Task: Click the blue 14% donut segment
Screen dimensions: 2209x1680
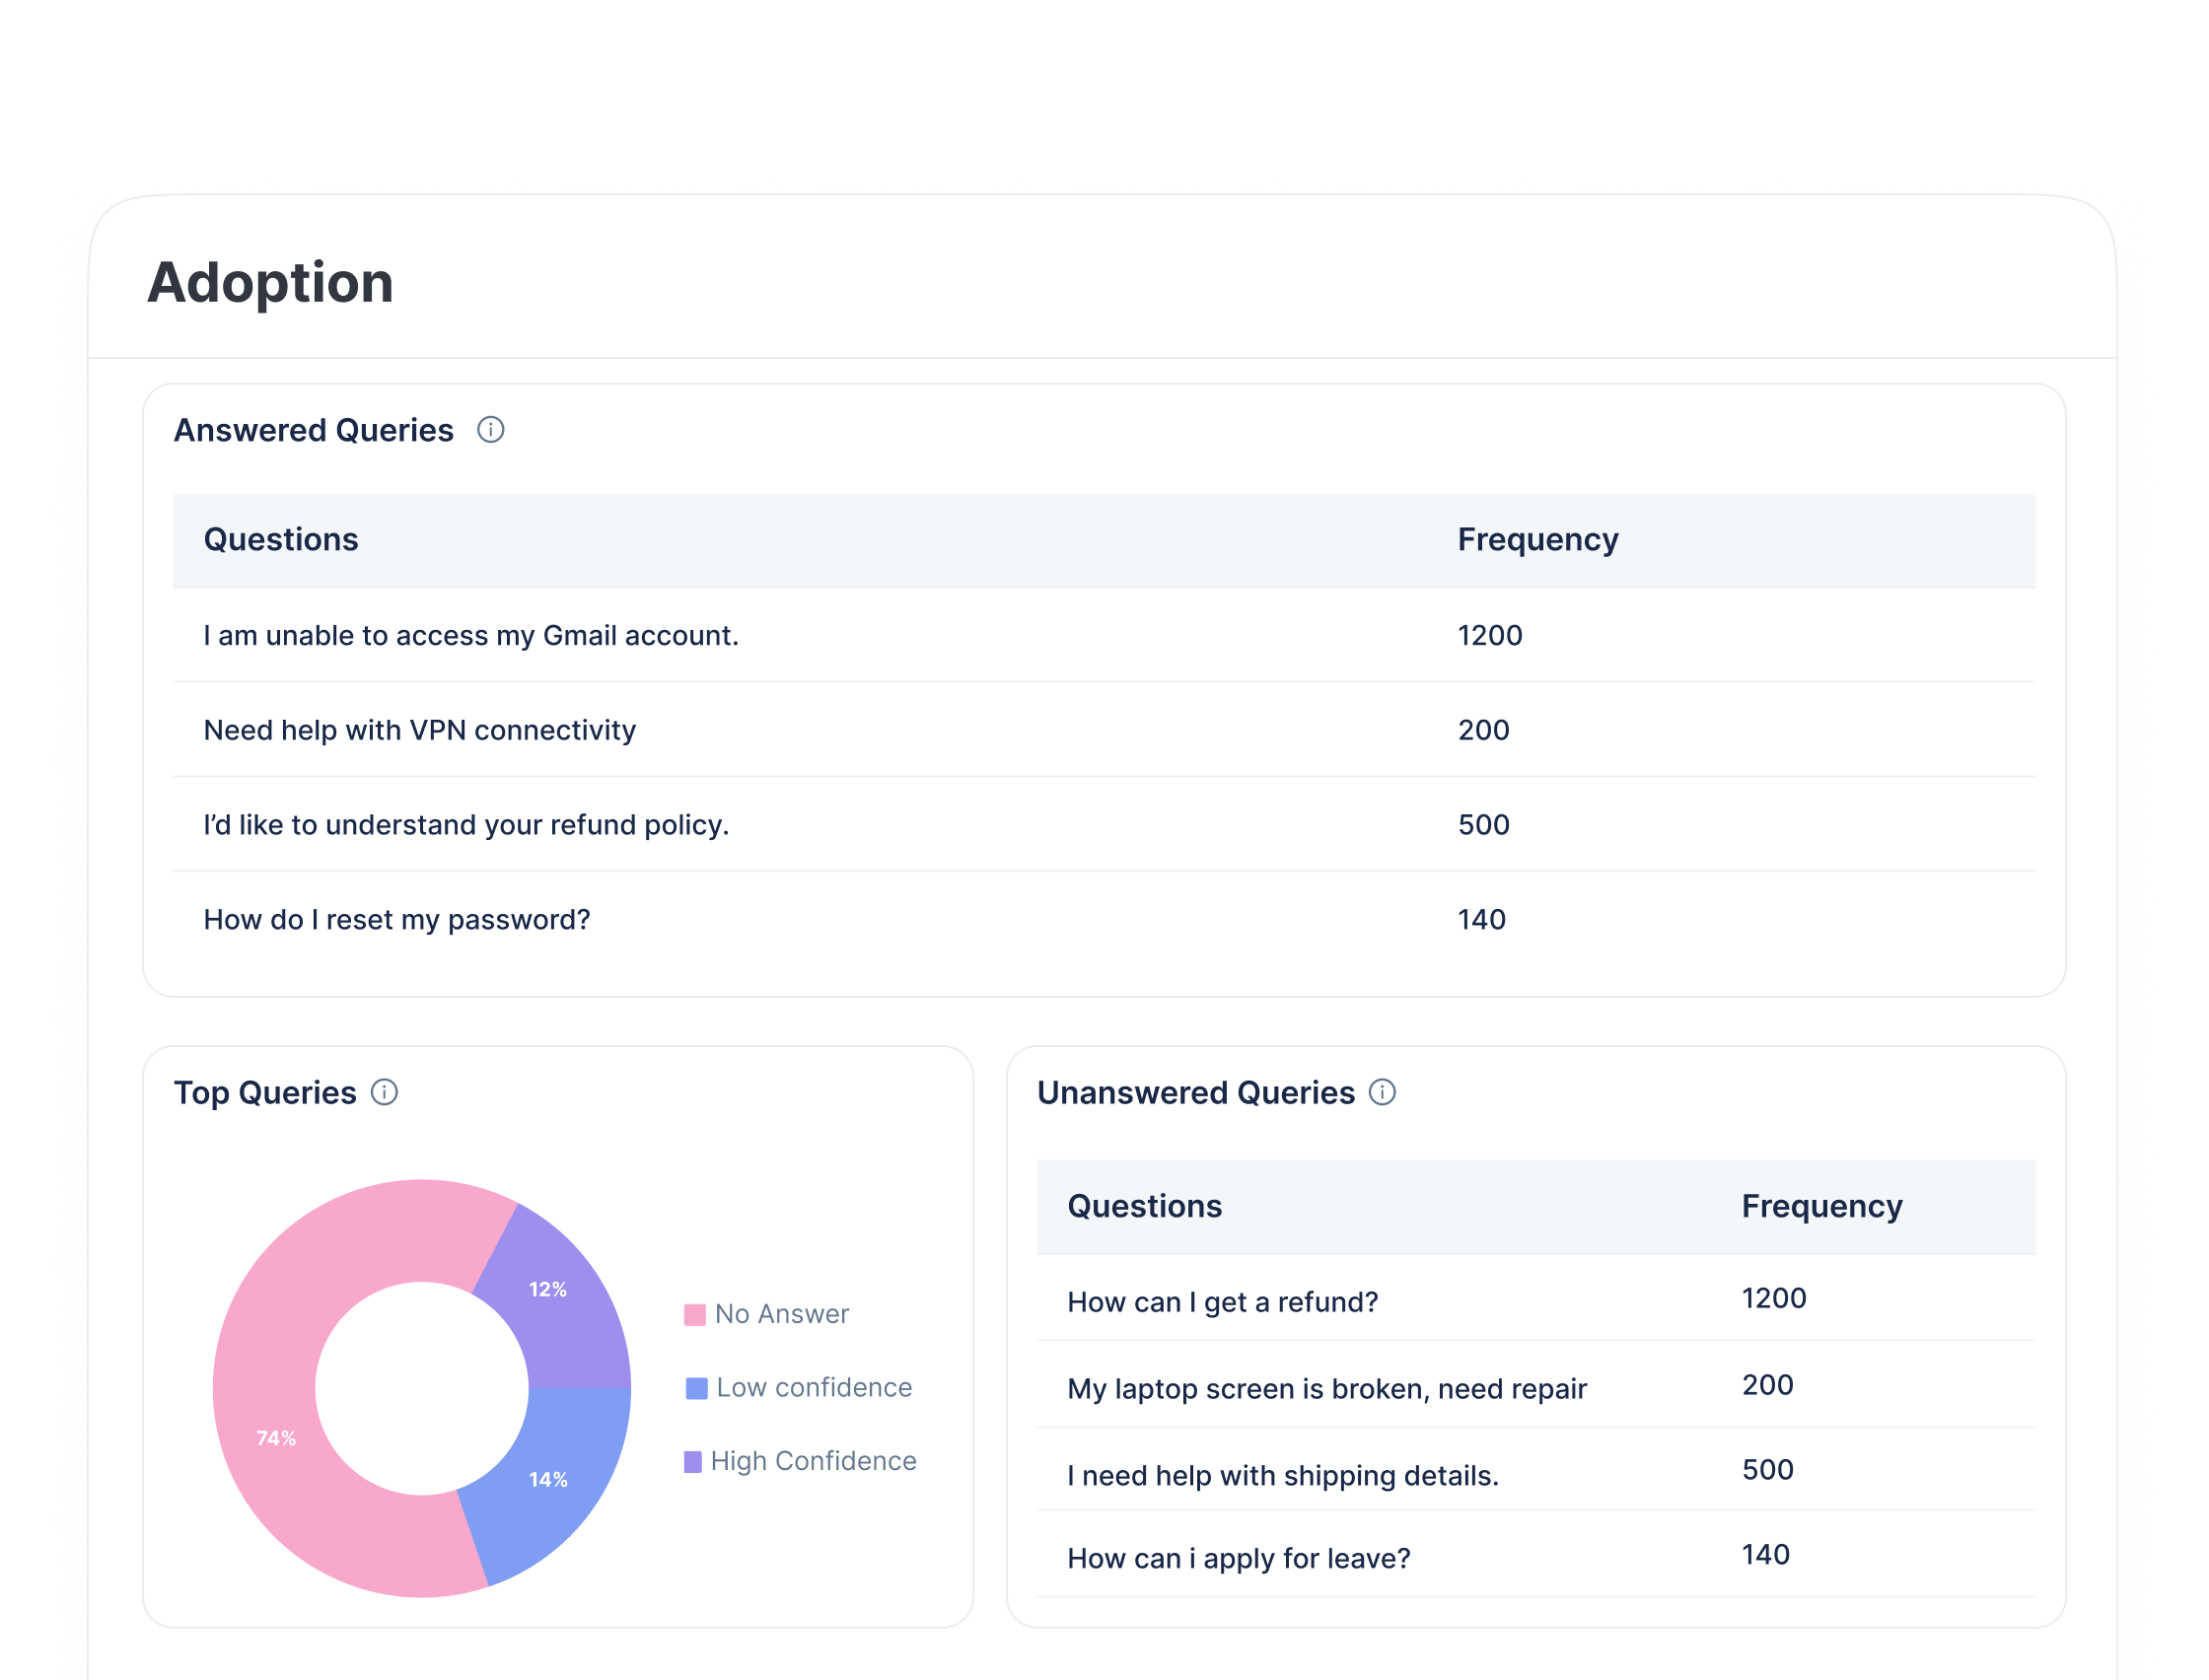Action: click(x=548, y=1480)
